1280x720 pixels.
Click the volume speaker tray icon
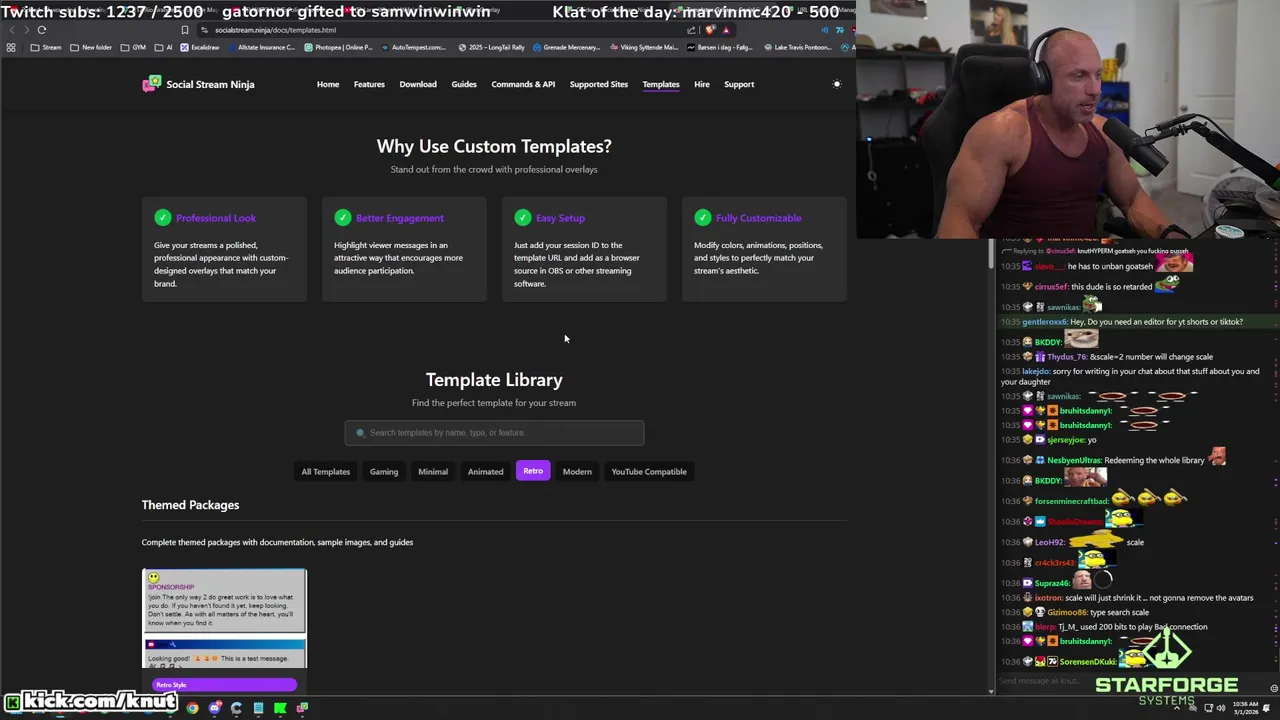[x=1222, y=708]
